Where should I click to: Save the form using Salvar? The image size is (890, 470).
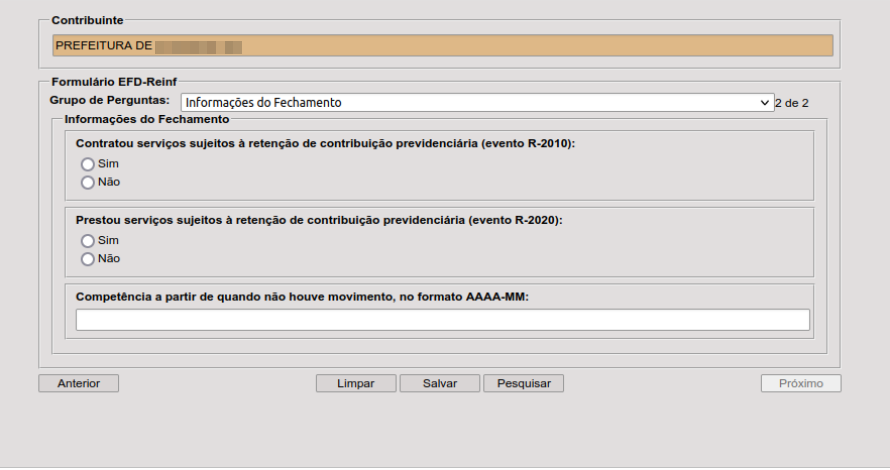[440, 383]
